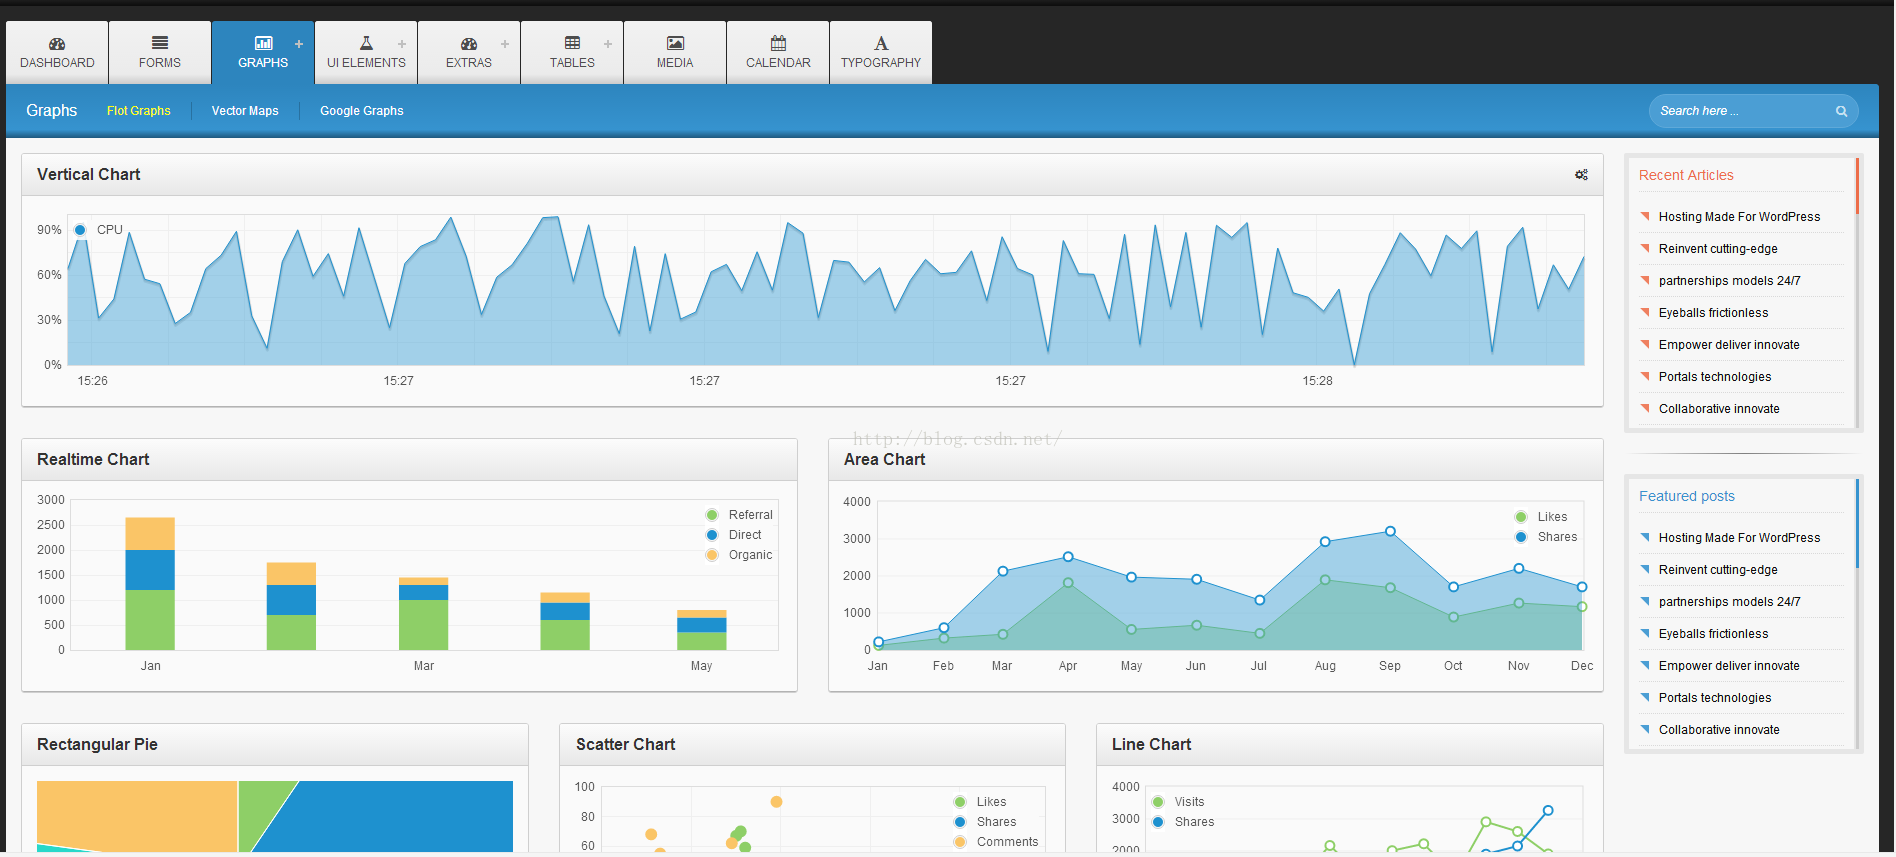1896x857 pixels.
Task: Click the Line Chart panel title
Action: (x=1151, y=744)
